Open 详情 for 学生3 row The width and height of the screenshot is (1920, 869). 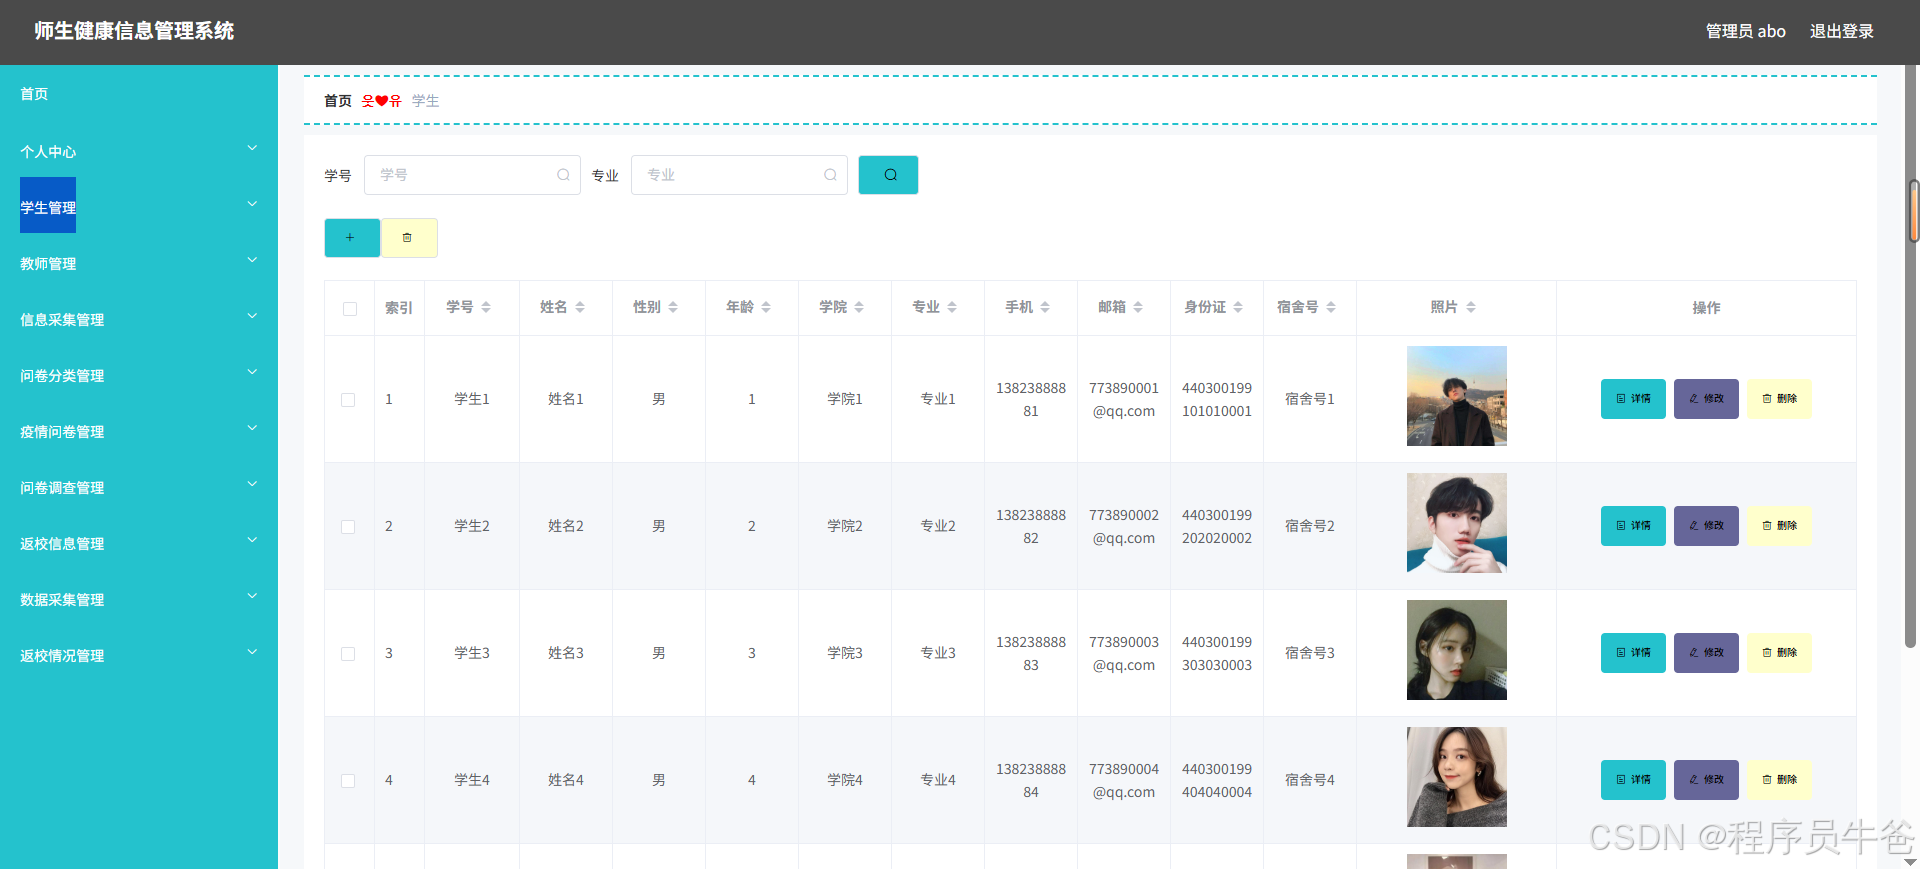[x=1633, y=653]
